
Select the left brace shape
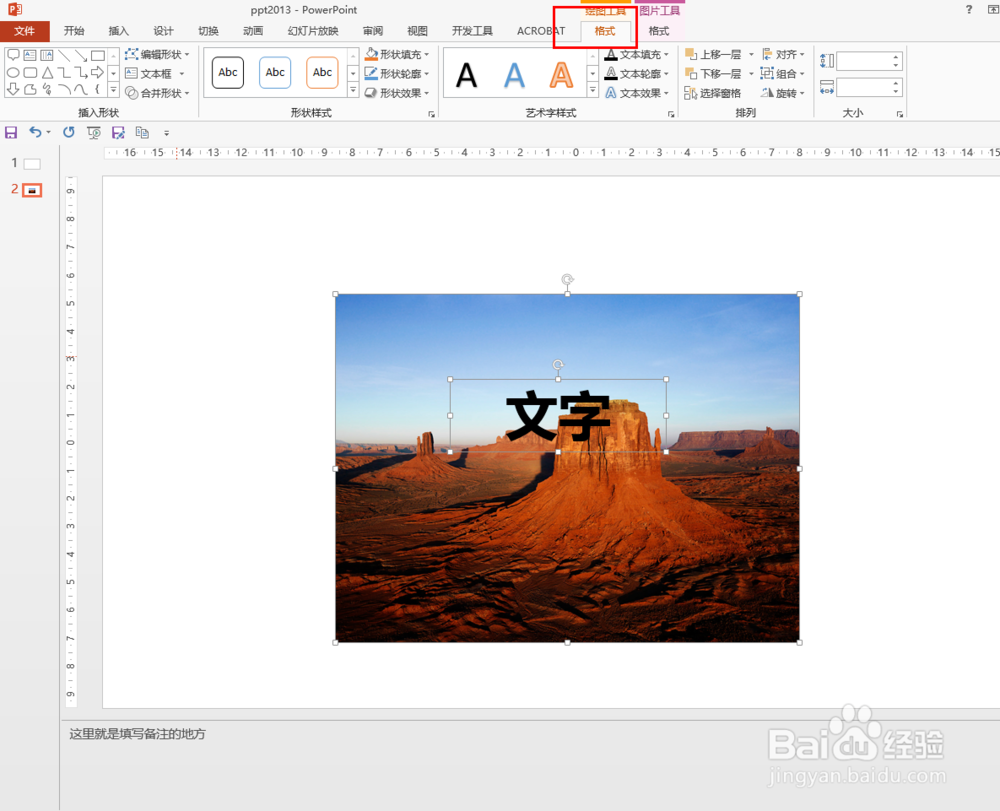97,89
